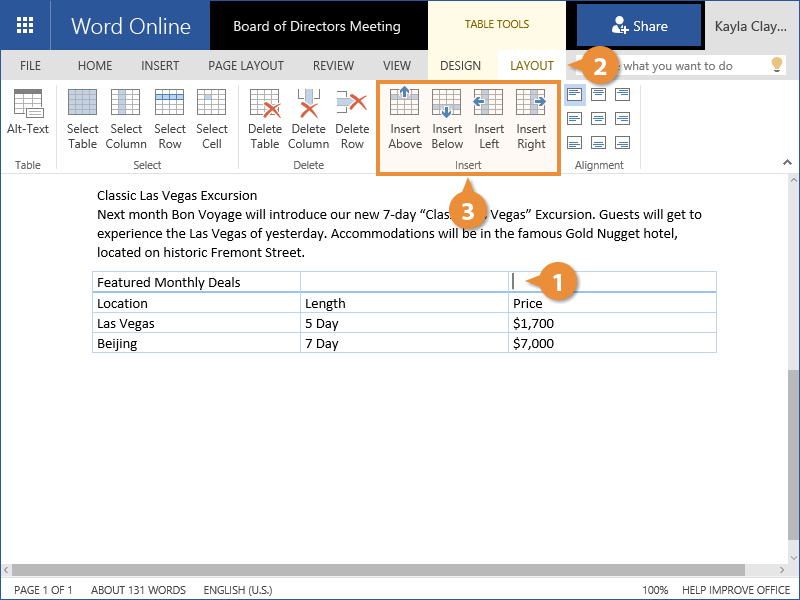Click the Length cell in the table

coord(325,303)
